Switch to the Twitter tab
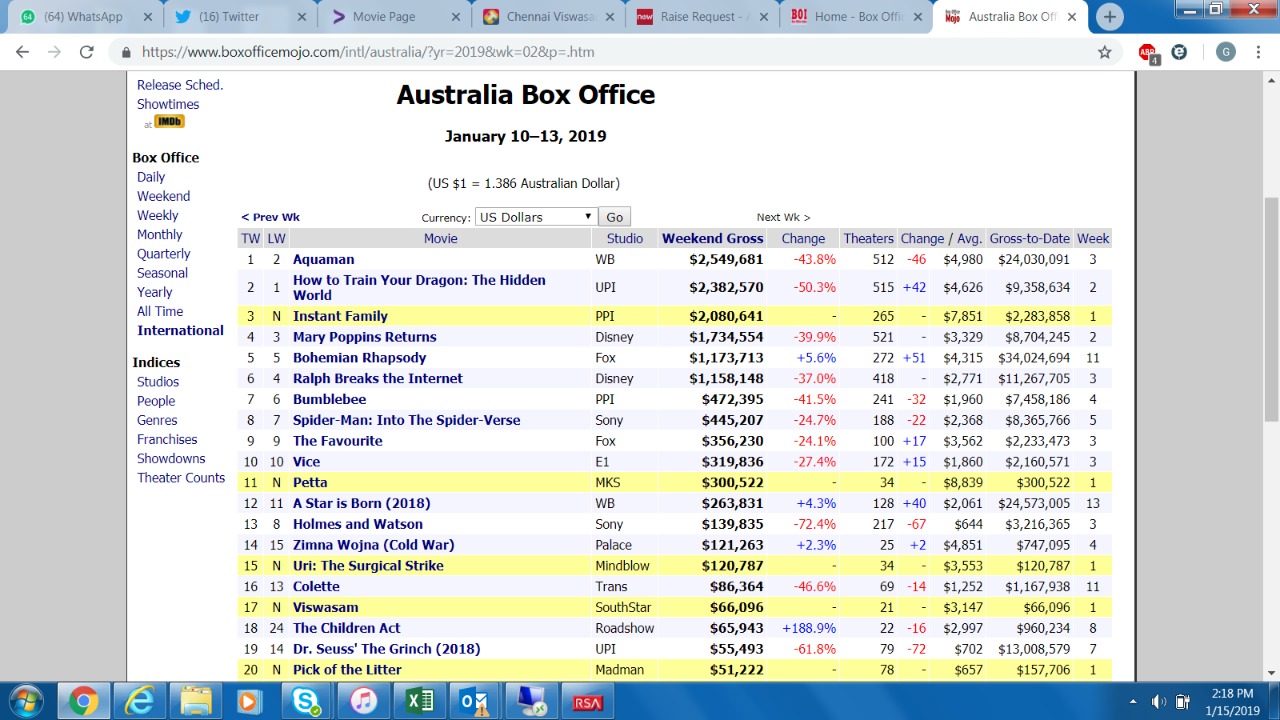This screenshot has width=1280, height=720. coord(237,17)
